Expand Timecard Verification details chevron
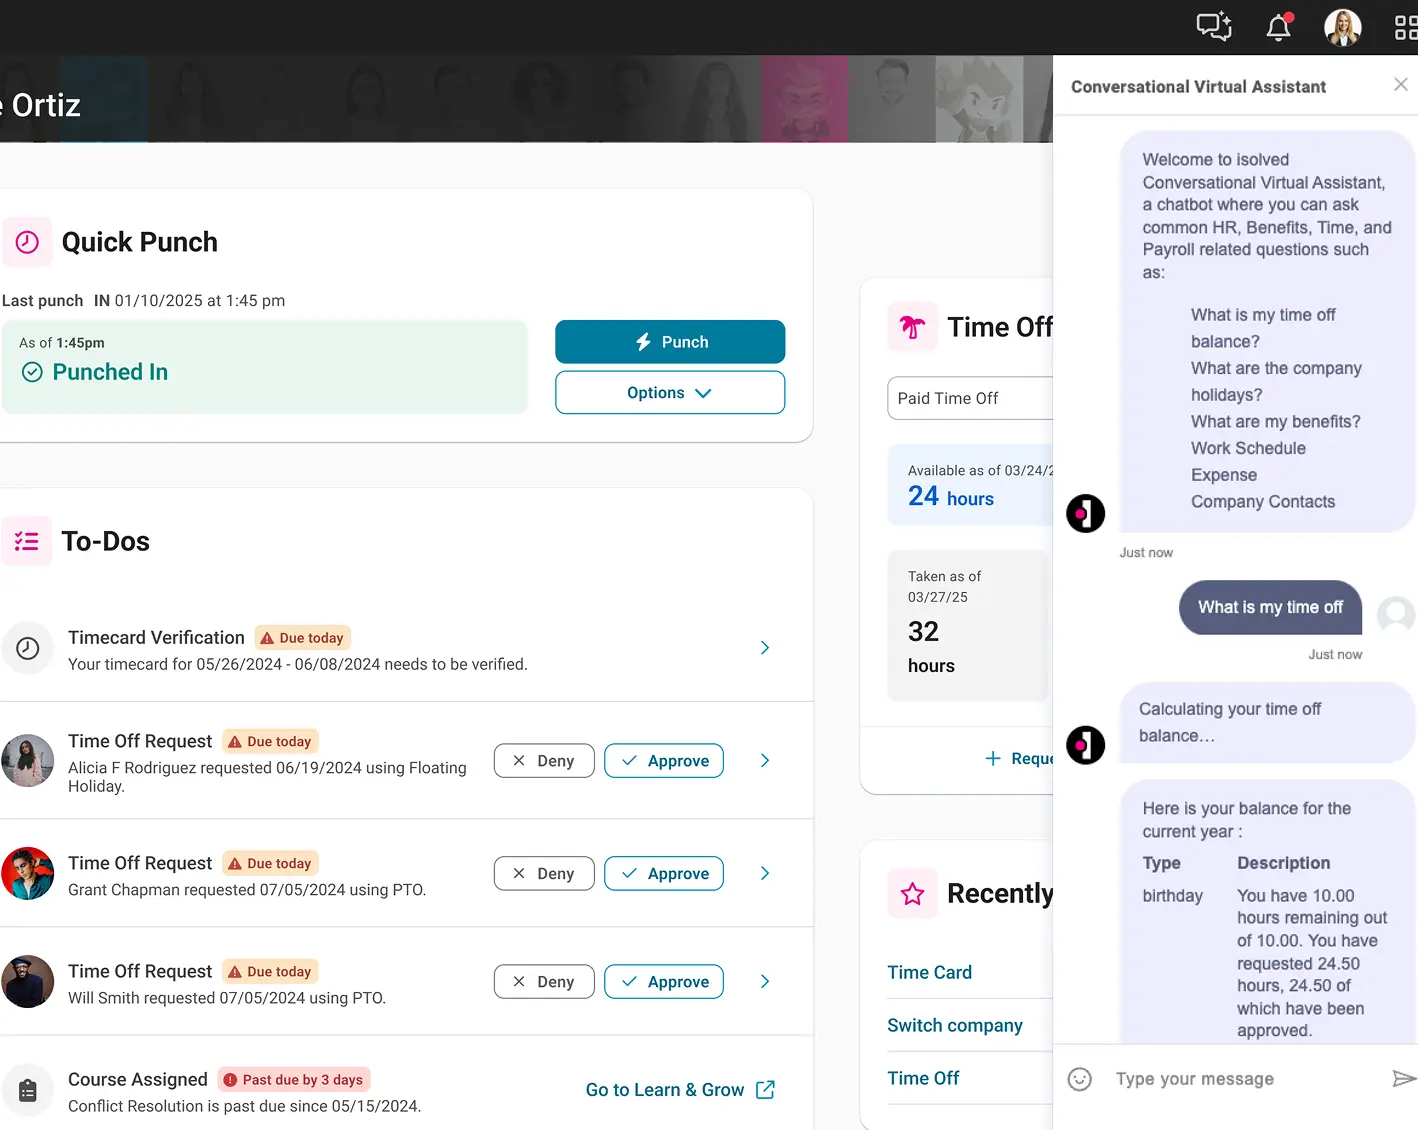The image size is (1418, 1130). pos(764,648)
